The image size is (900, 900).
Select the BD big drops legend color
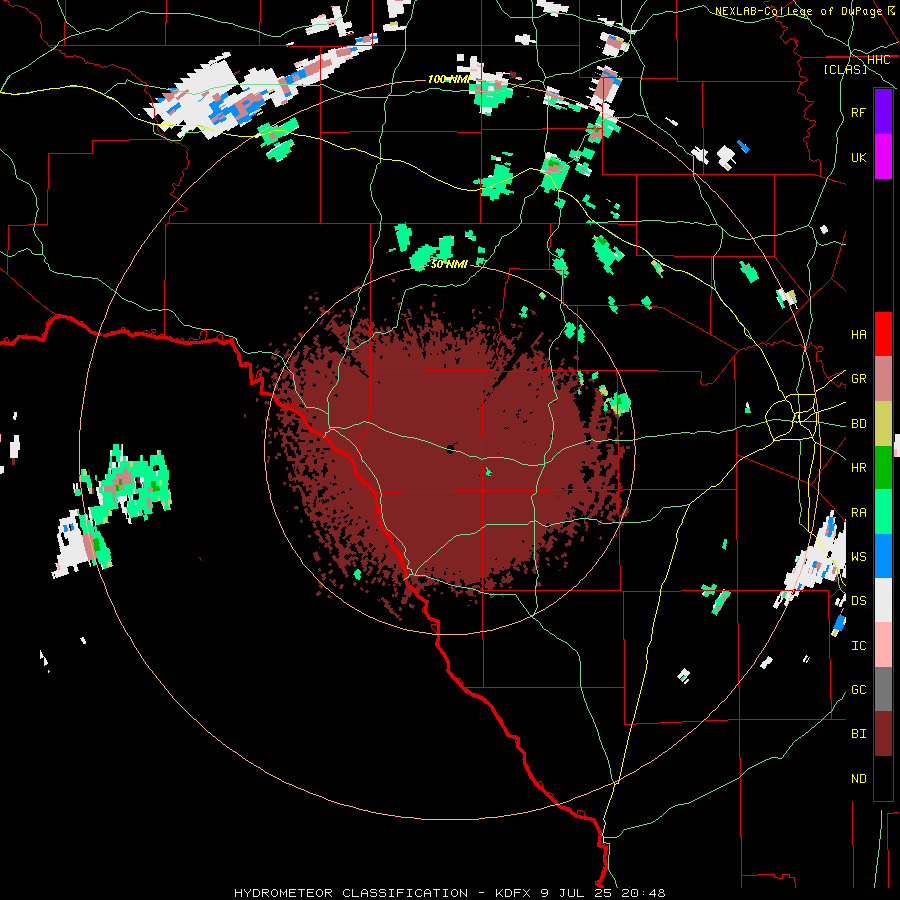tap(883, 424)
